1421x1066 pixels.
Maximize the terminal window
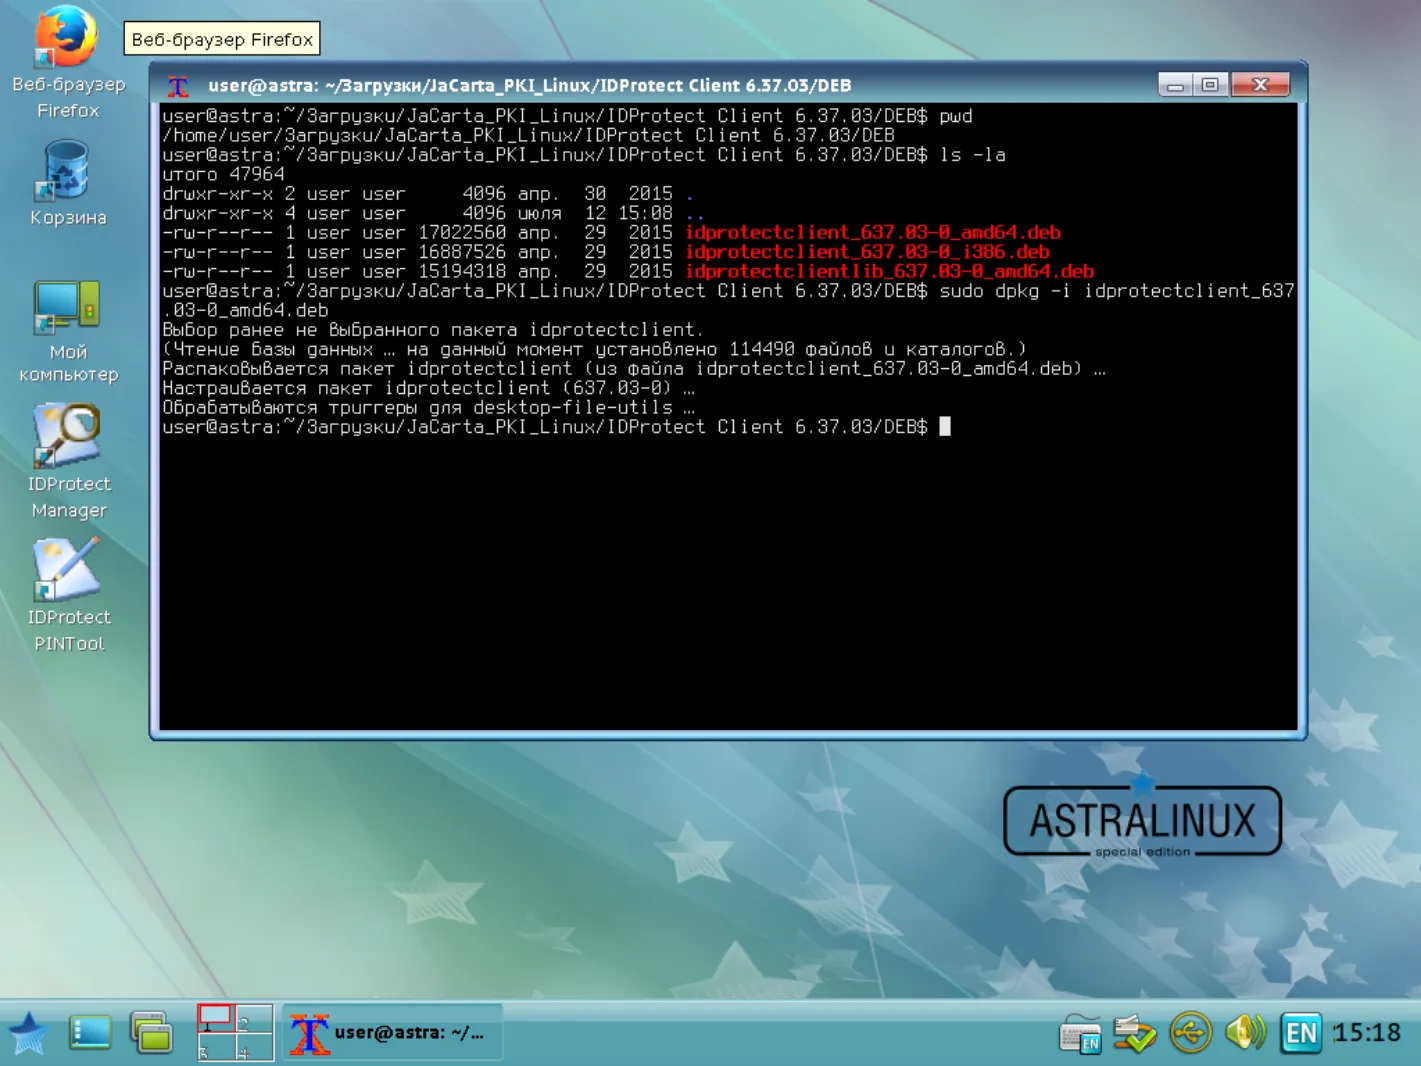pos(1210,85)
